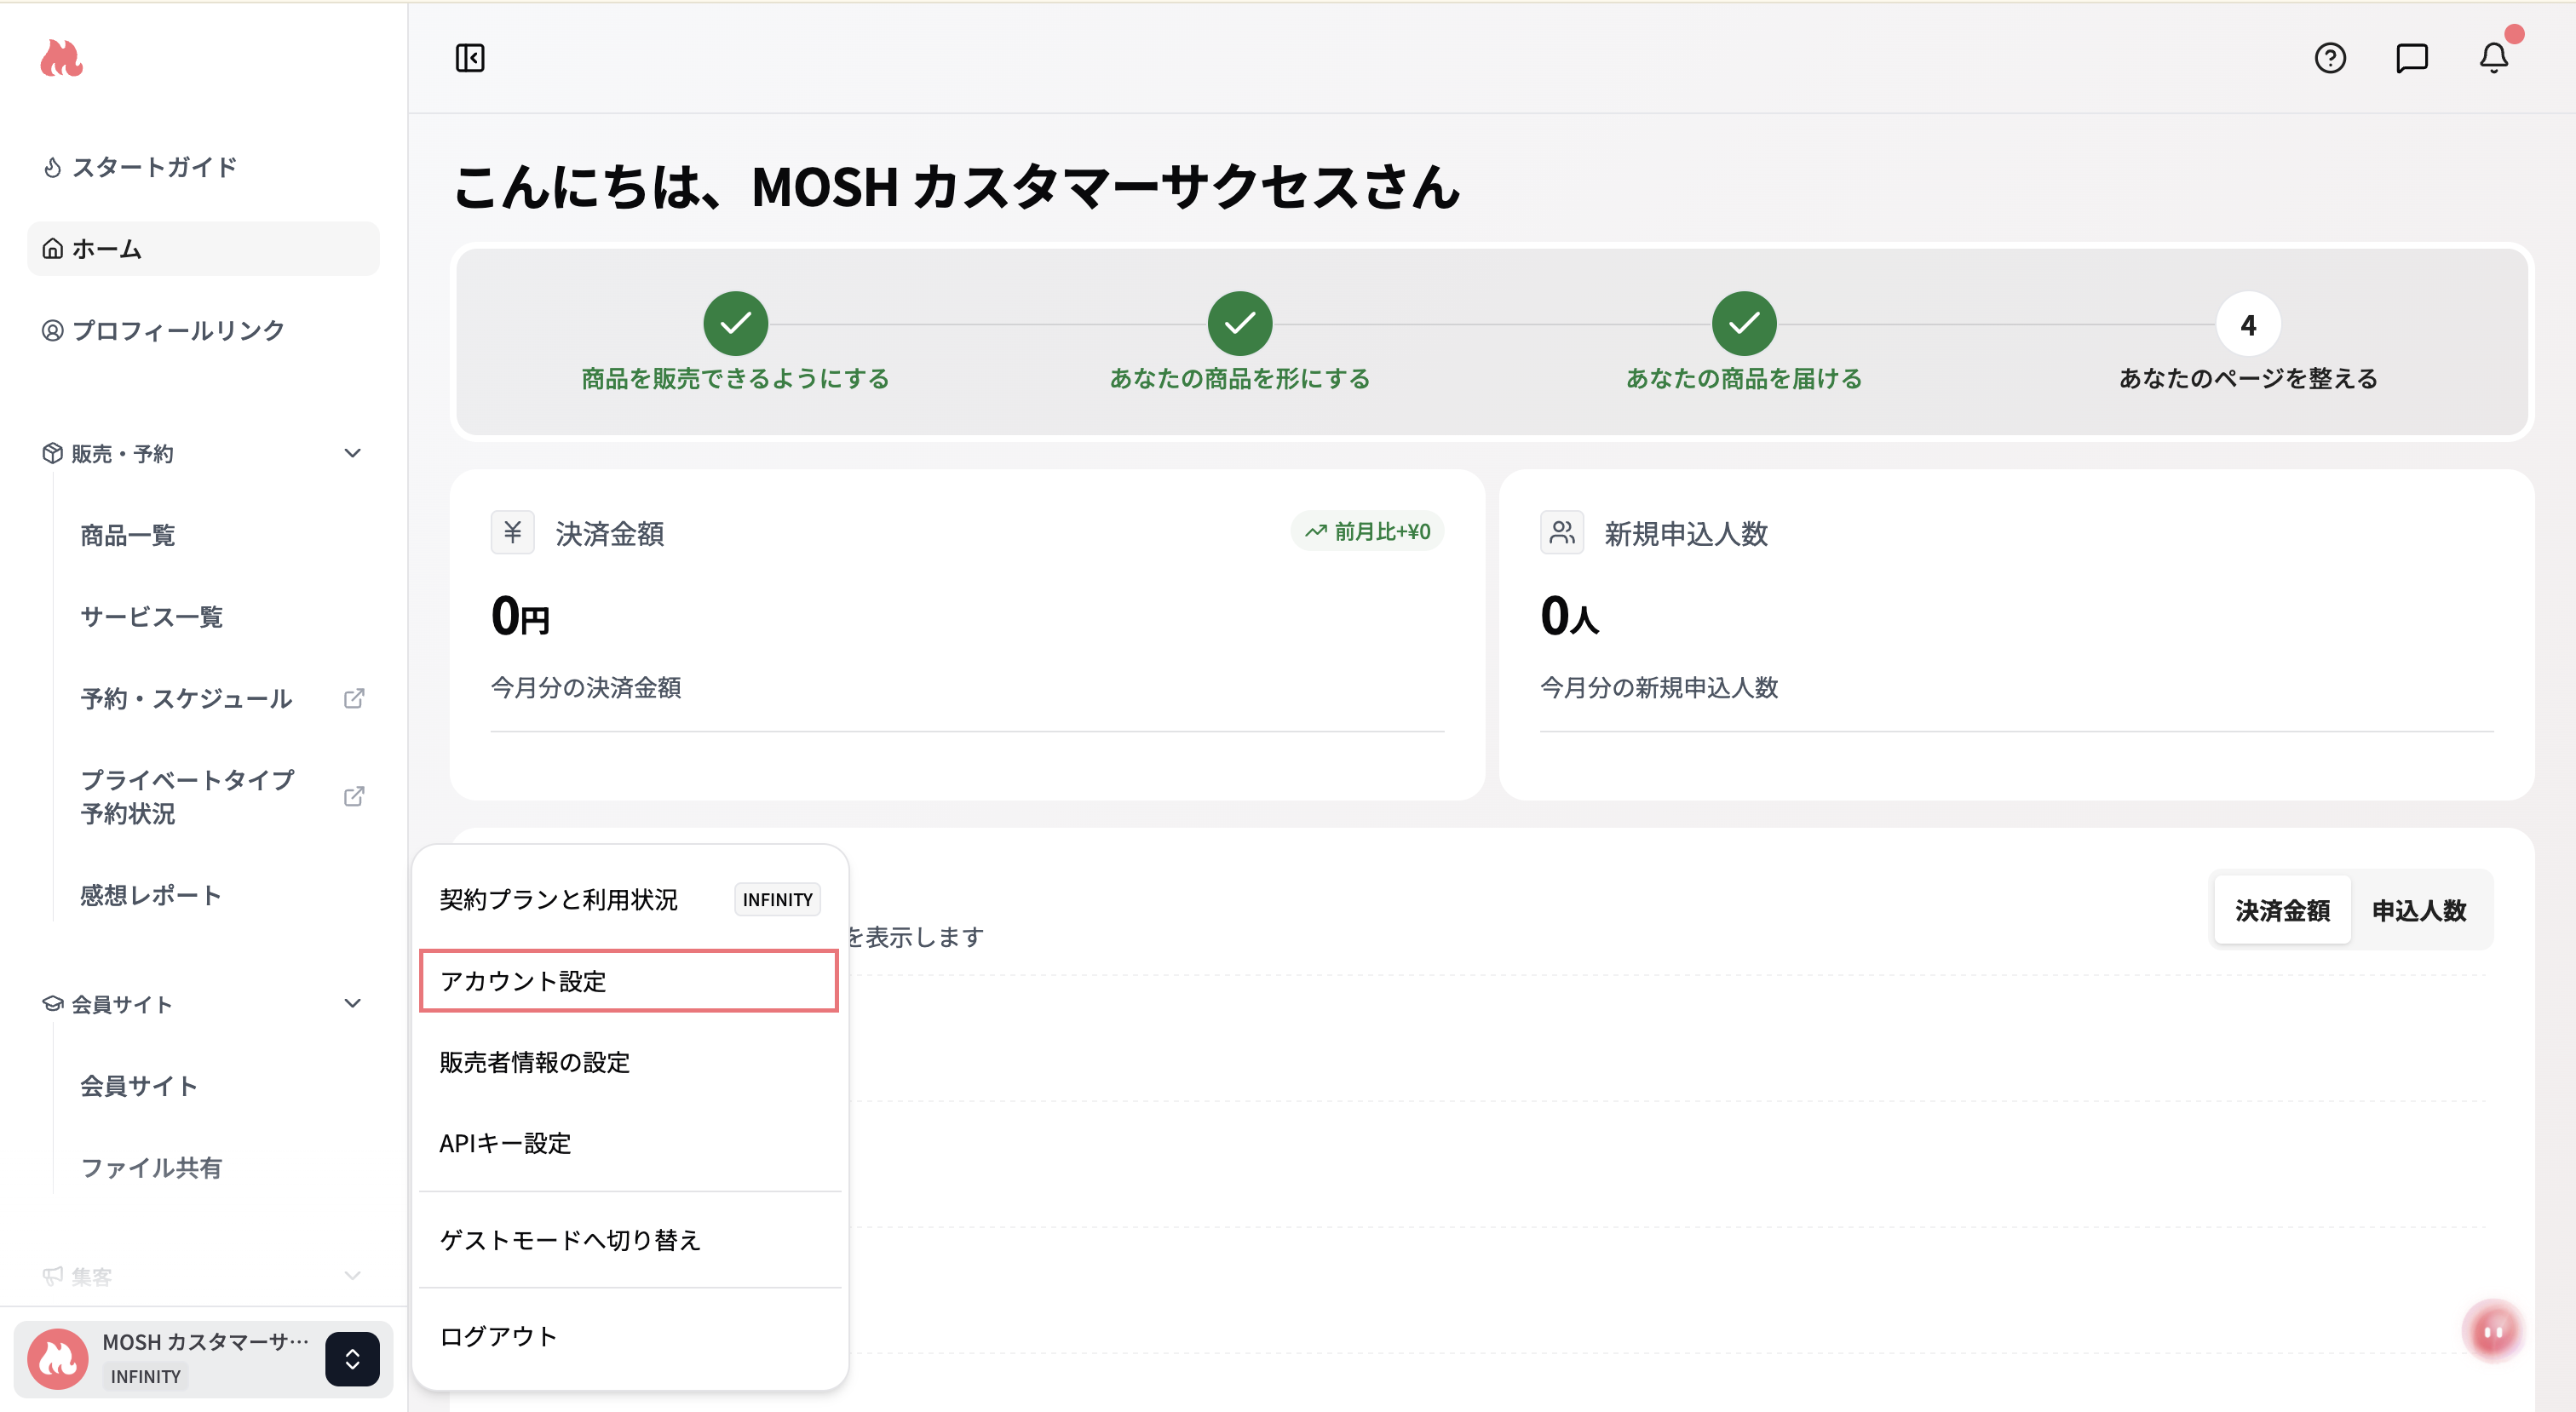Open 感想レポート in the sidebar
Viewport: 2576px width, 1412px height.
[x=151, y=895]
